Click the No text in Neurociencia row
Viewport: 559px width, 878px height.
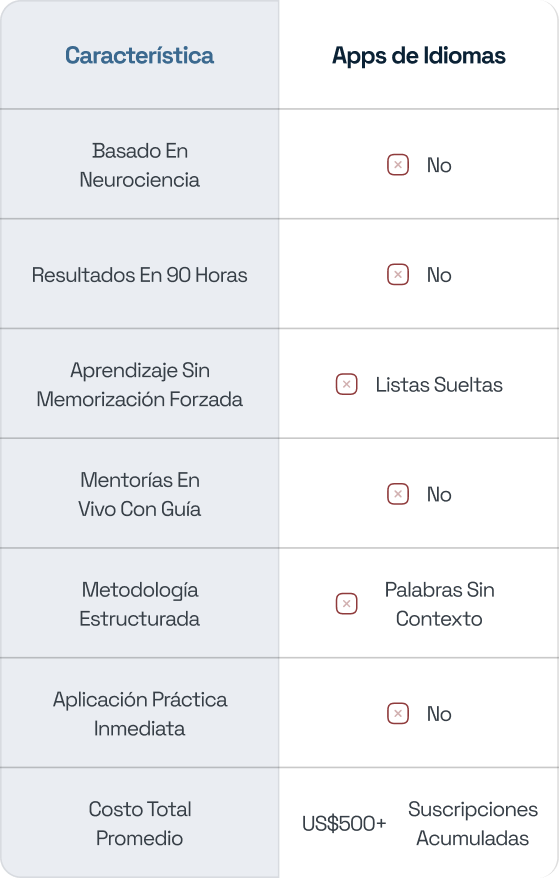[439, 165]
